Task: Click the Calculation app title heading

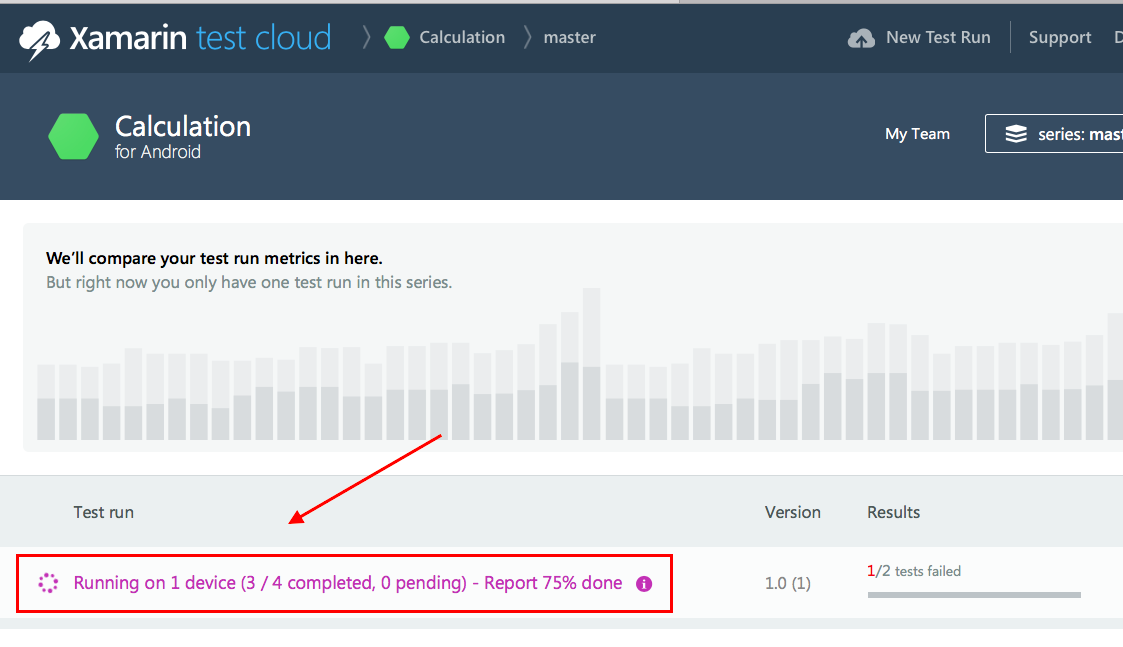Action: (183, 127)
